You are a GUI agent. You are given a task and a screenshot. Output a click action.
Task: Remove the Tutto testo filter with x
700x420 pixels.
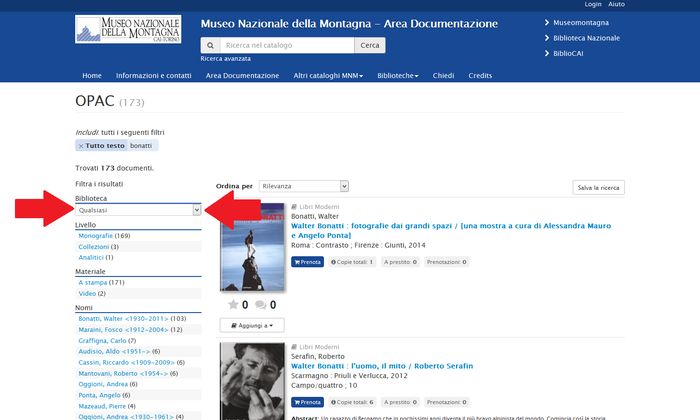coord(81,146)
